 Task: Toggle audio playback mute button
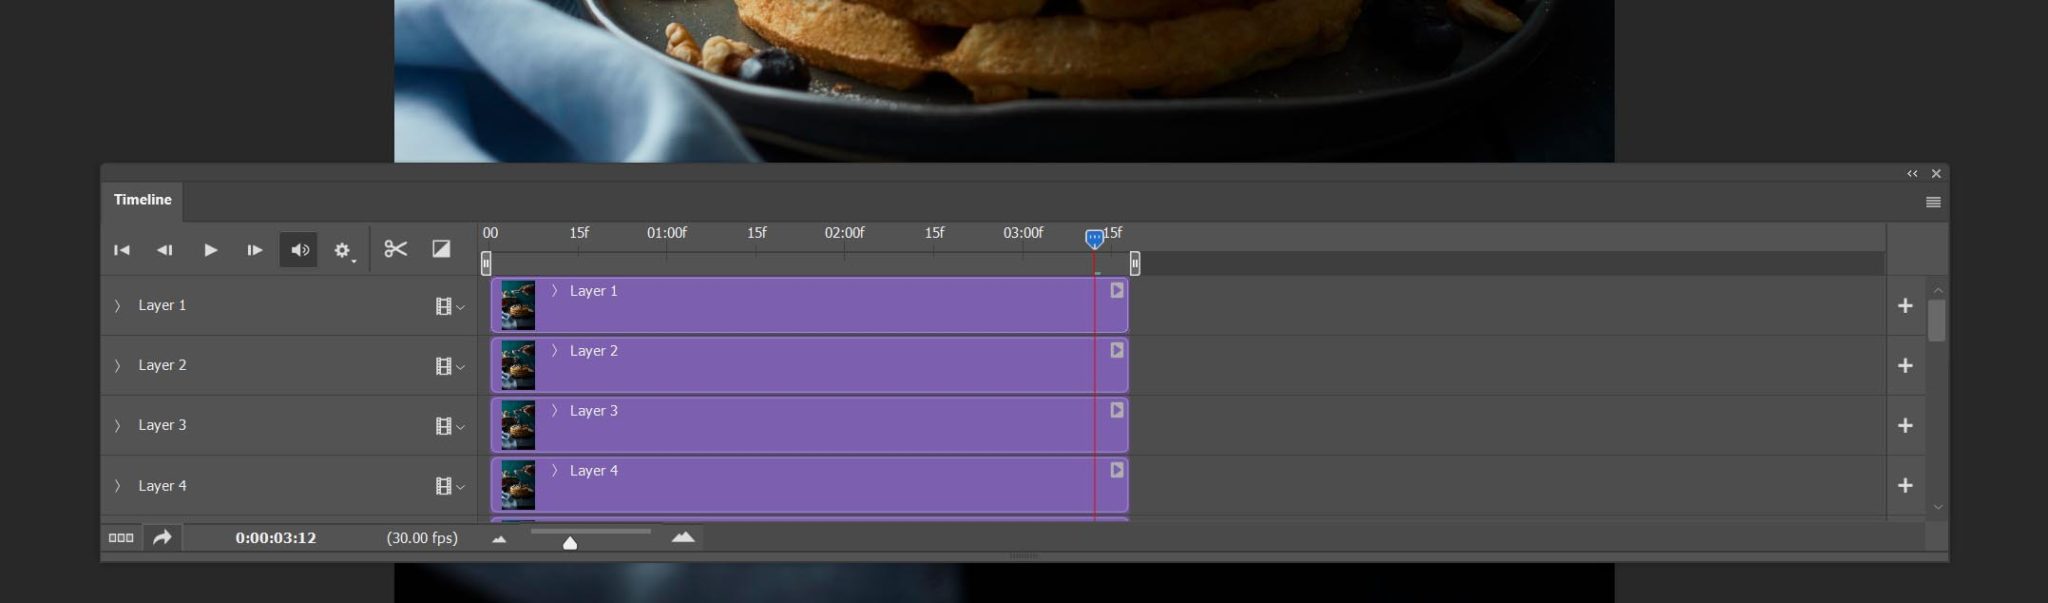(x=299, y=250)
